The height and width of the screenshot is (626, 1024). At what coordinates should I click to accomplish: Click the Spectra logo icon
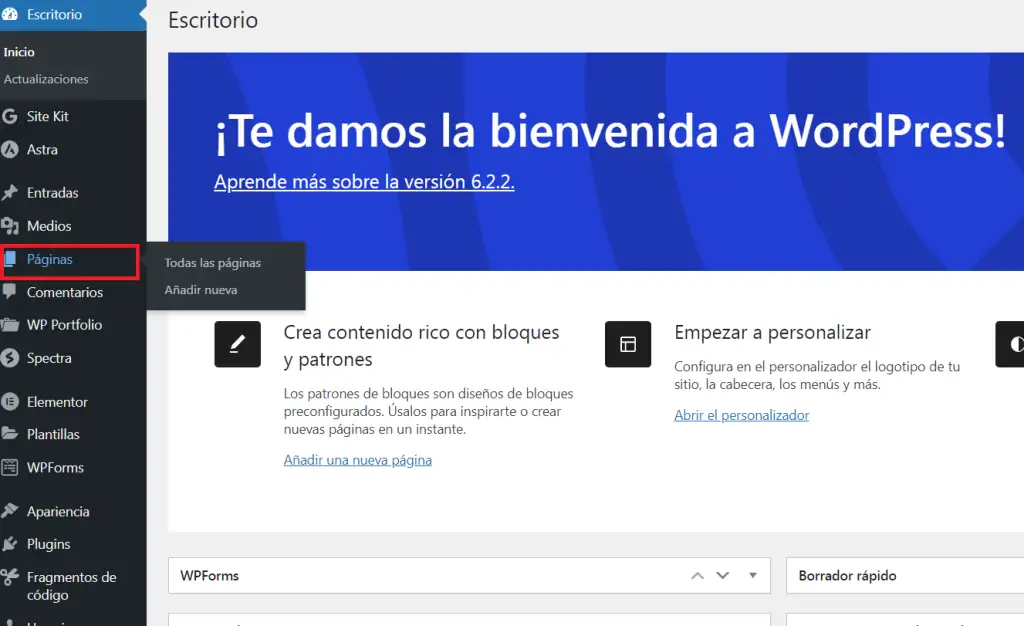(9, 358)
